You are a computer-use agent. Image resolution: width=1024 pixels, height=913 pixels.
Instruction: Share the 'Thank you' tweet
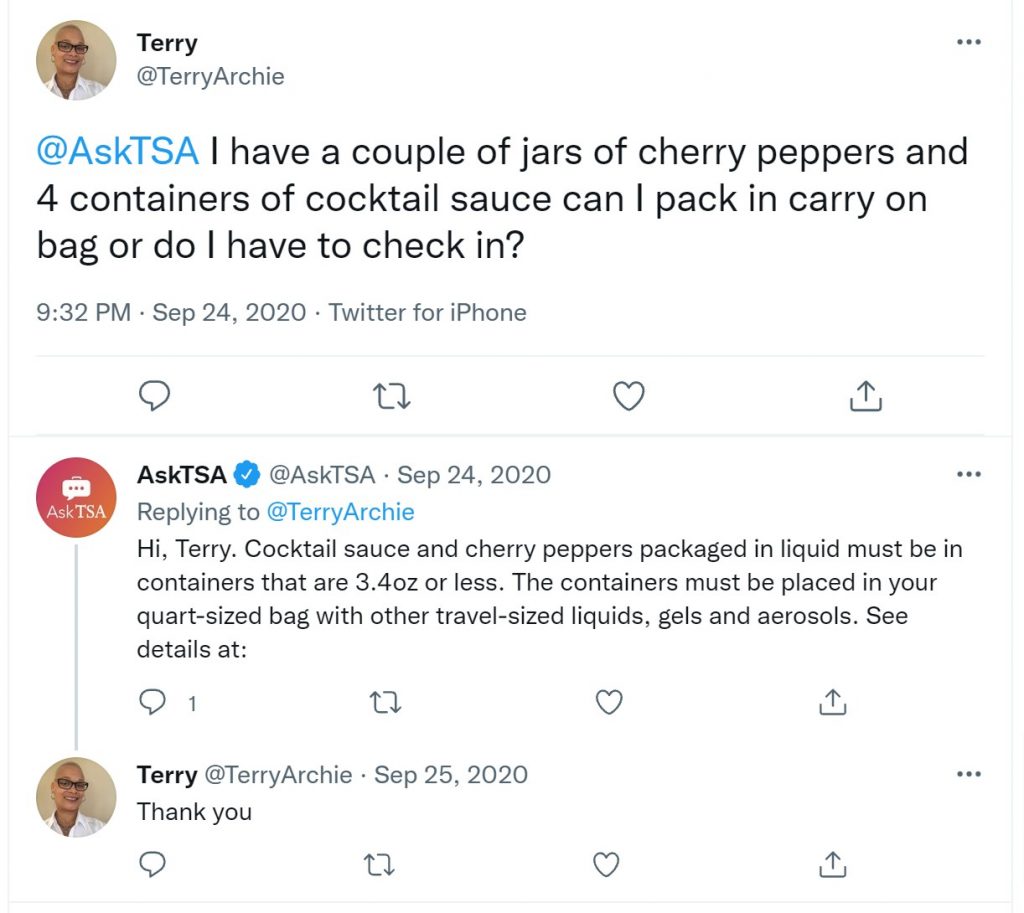click(833, 865)
